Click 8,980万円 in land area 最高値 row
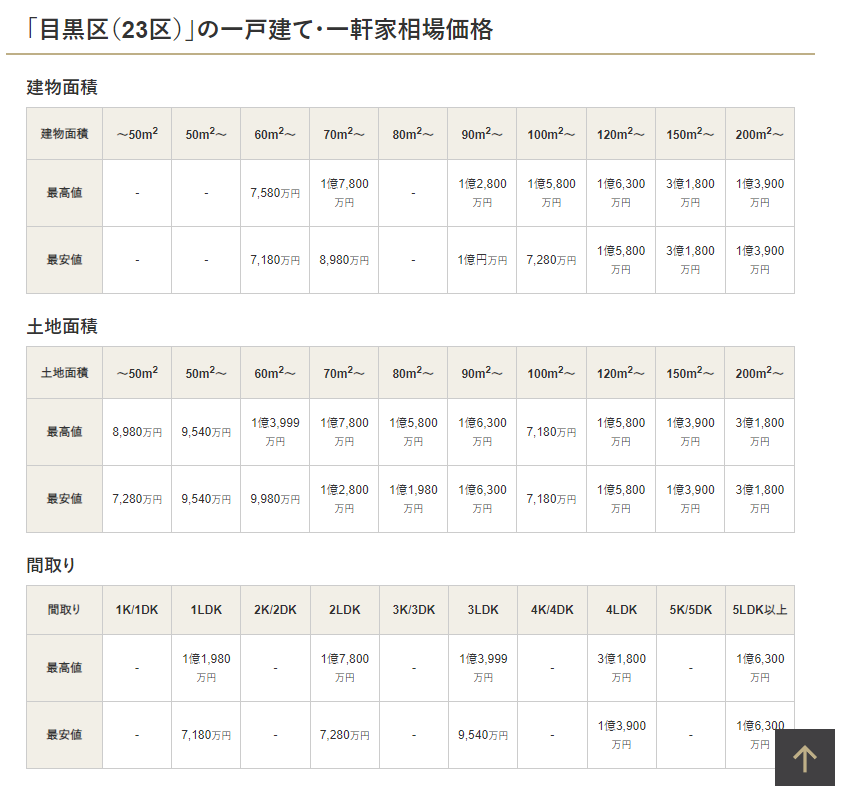 137,432
